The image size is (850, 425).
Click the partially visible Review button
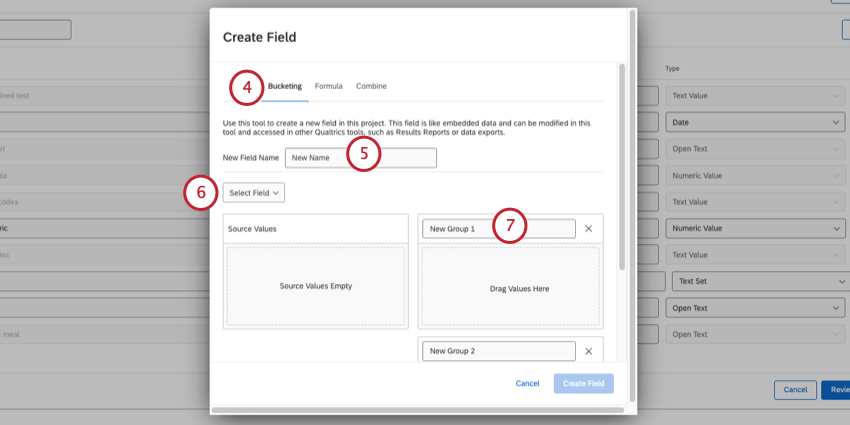click(x=836, y=390)
